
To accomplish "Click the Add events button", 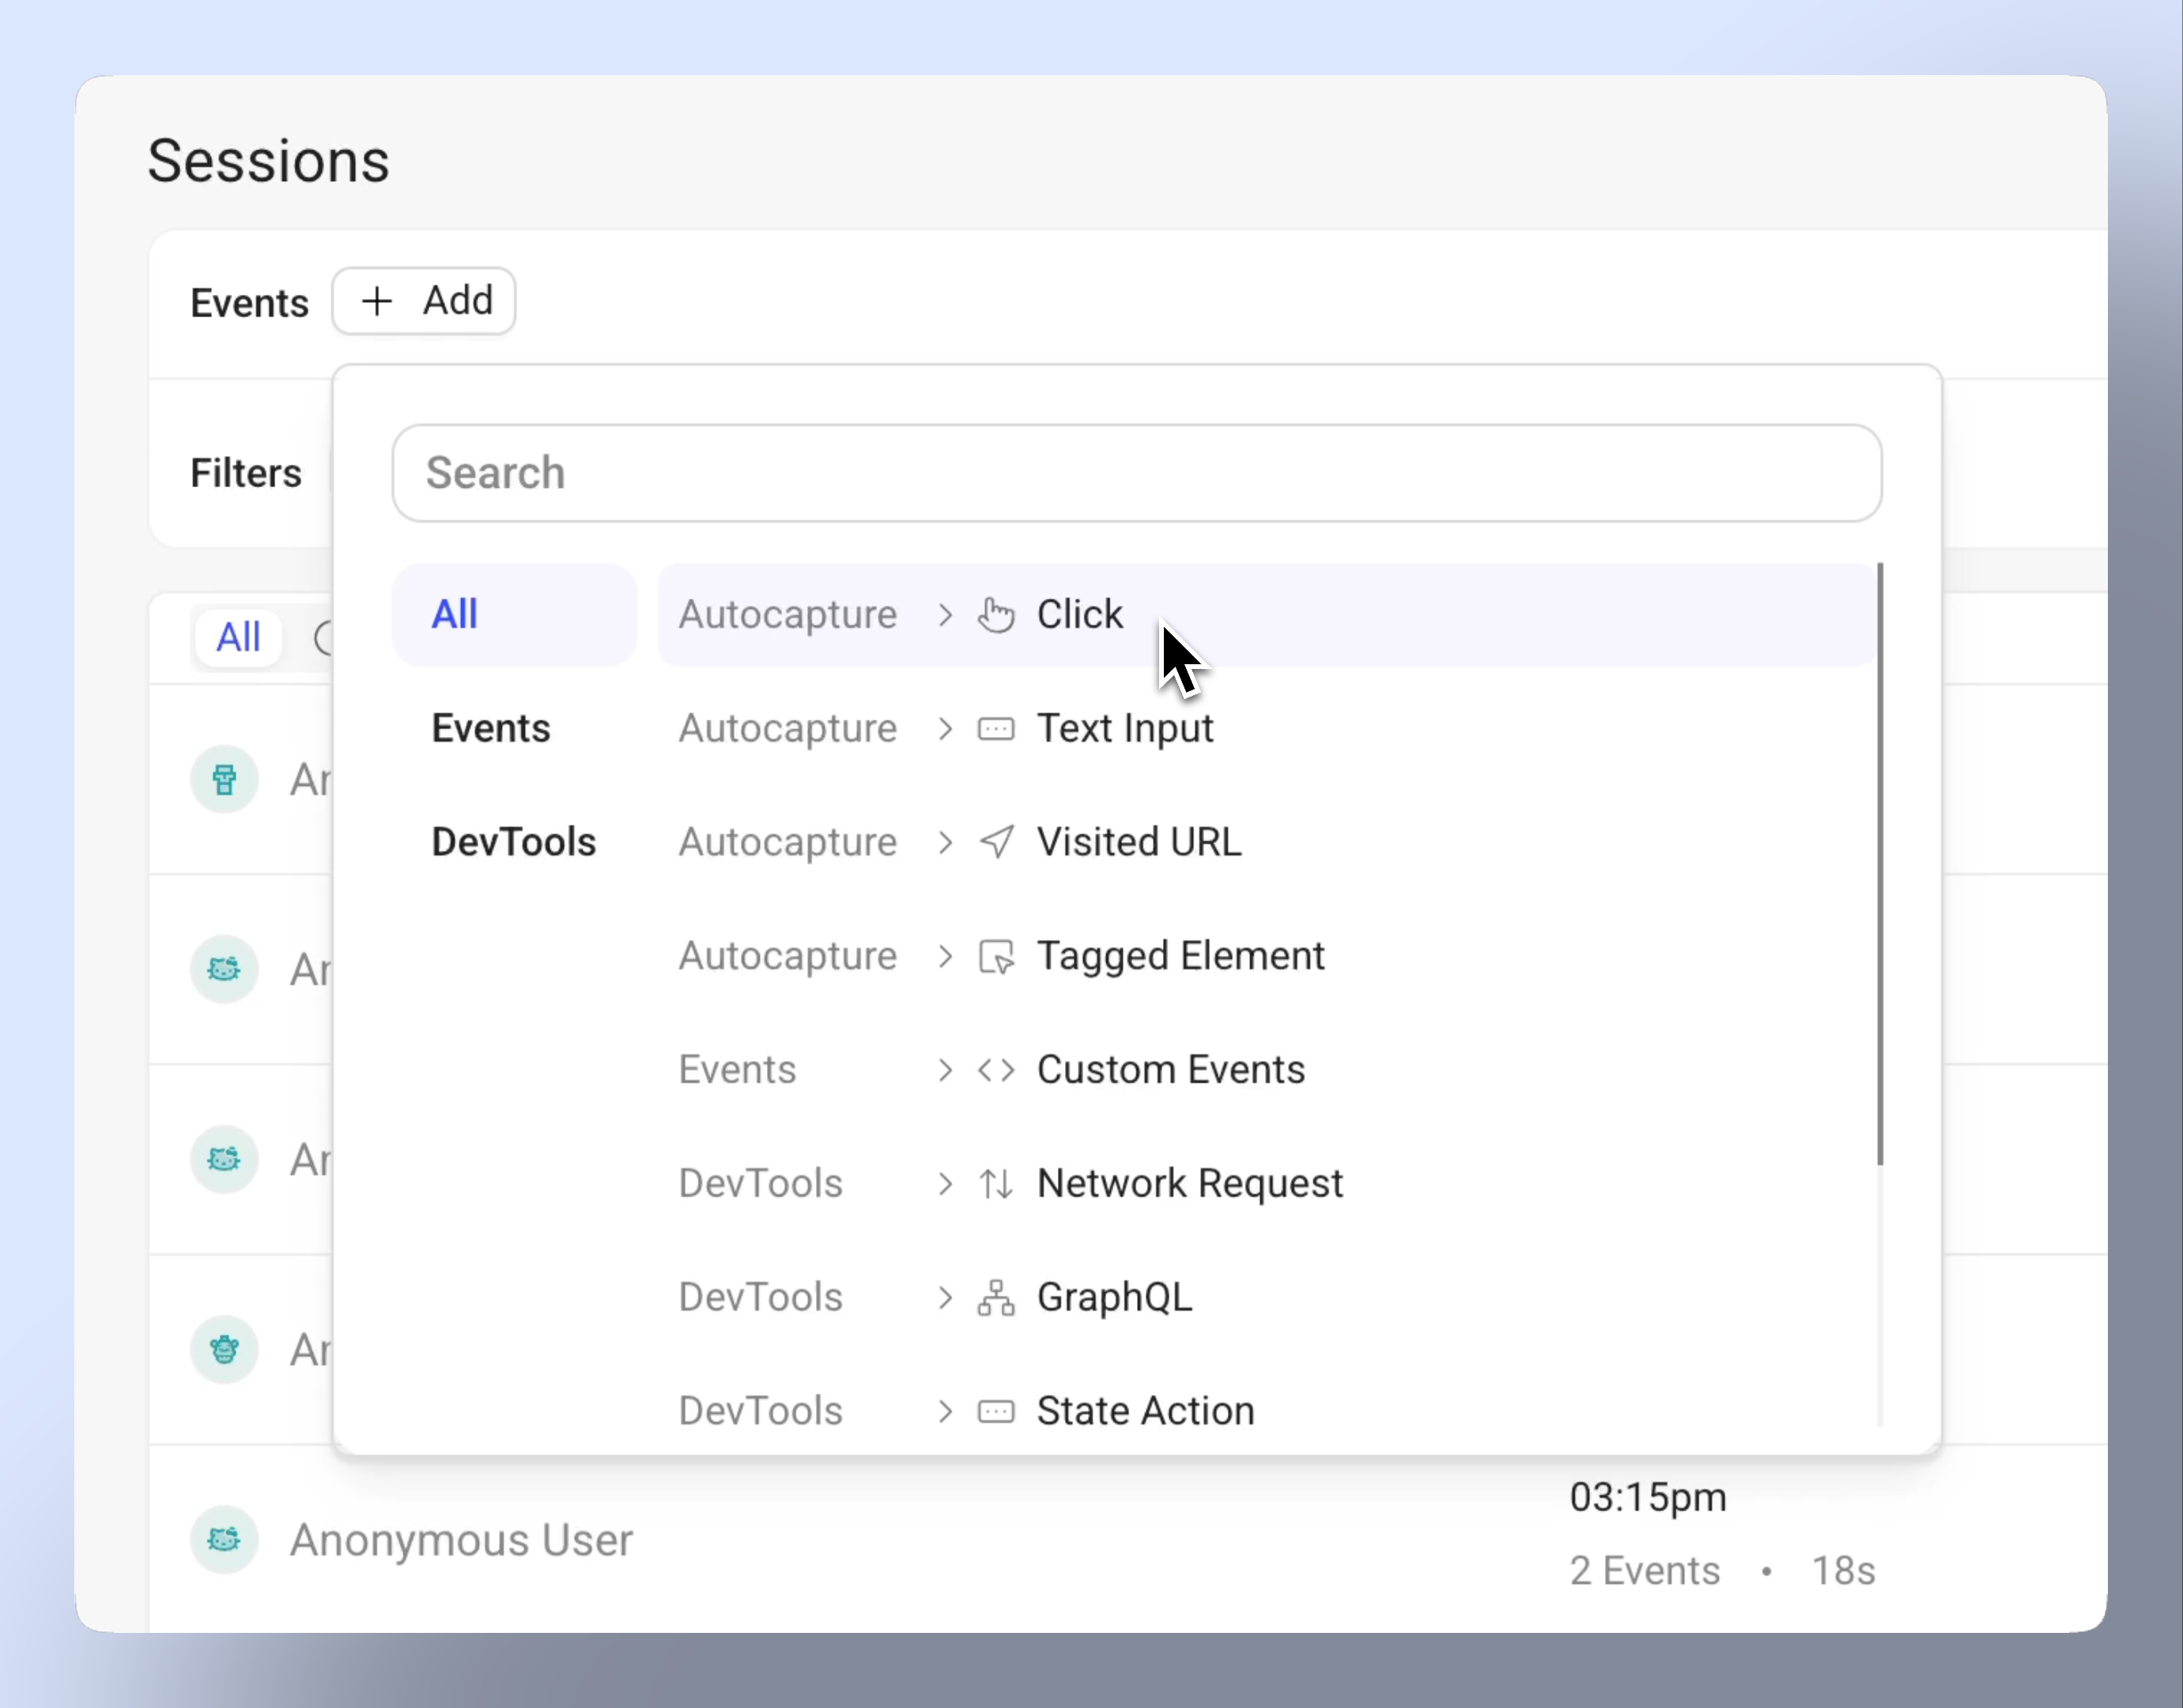I will (x=425, y=301).
